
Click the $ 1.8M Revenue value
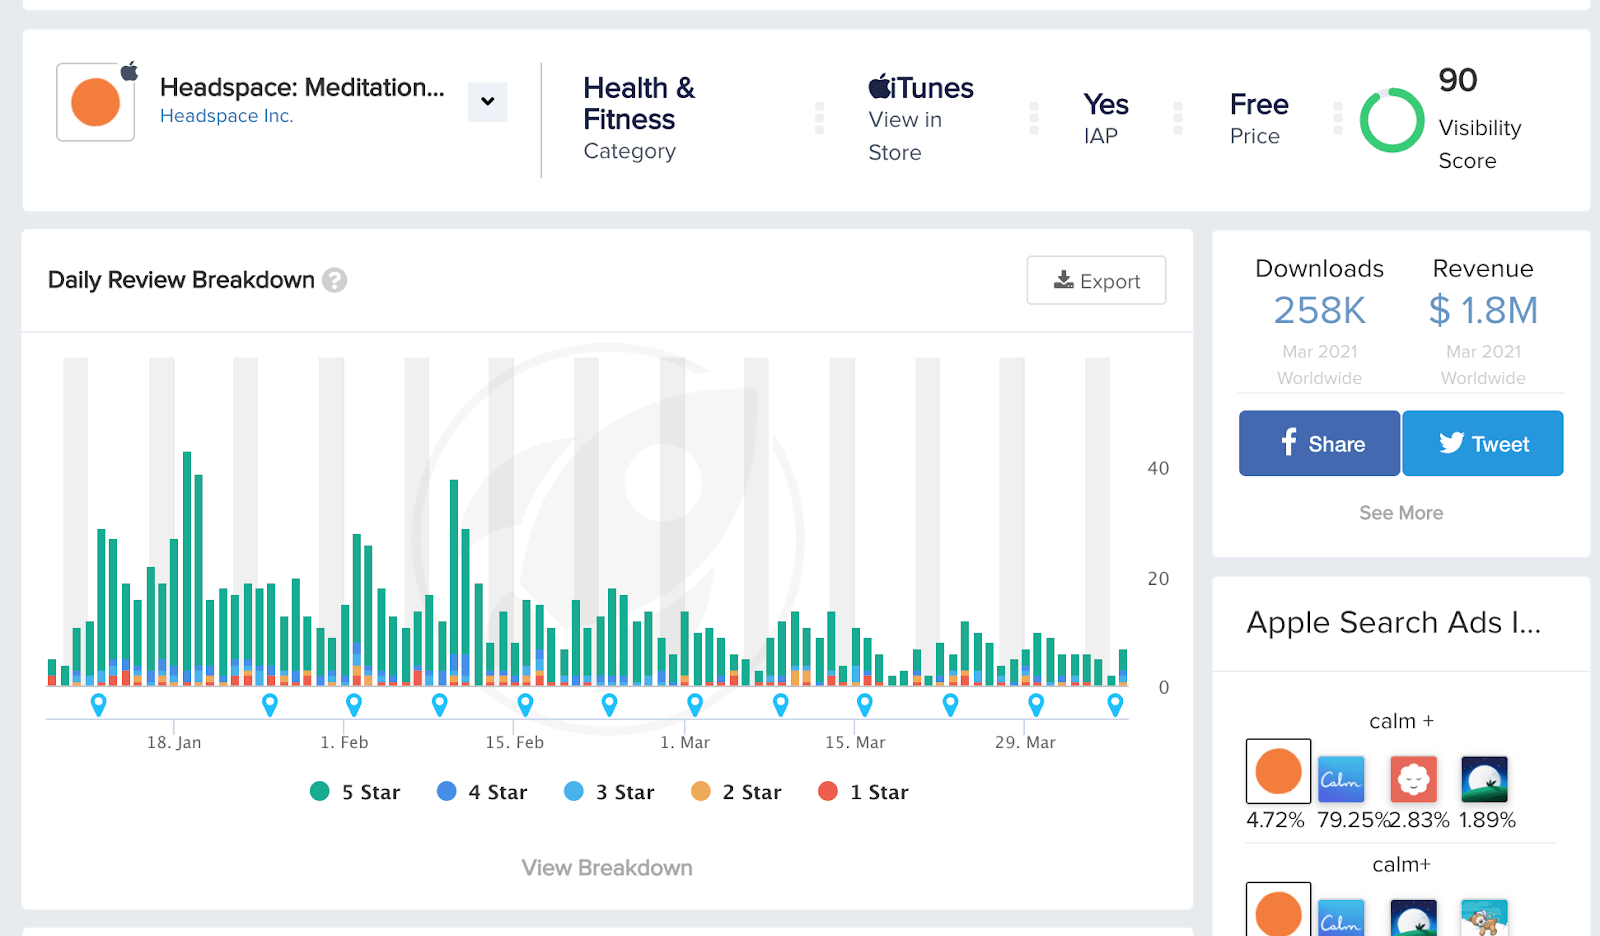[1483, 310]
